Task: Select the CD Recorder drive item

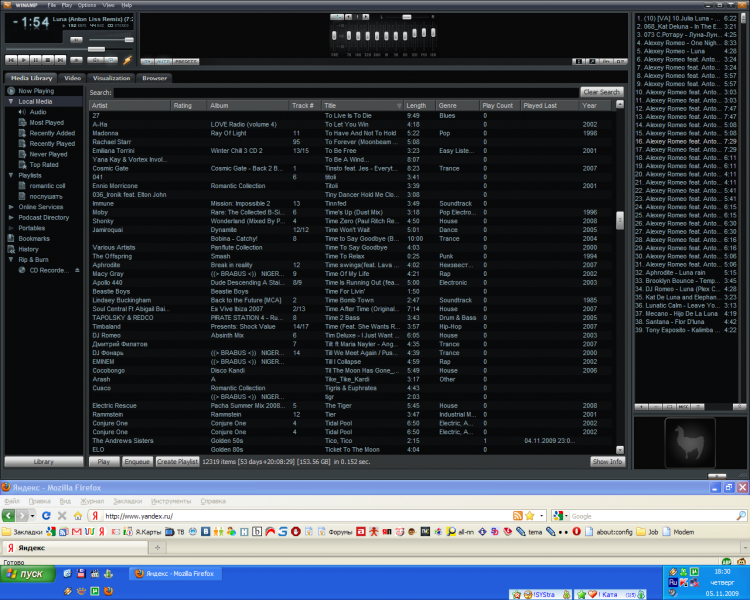Action: tap(48, 270)
